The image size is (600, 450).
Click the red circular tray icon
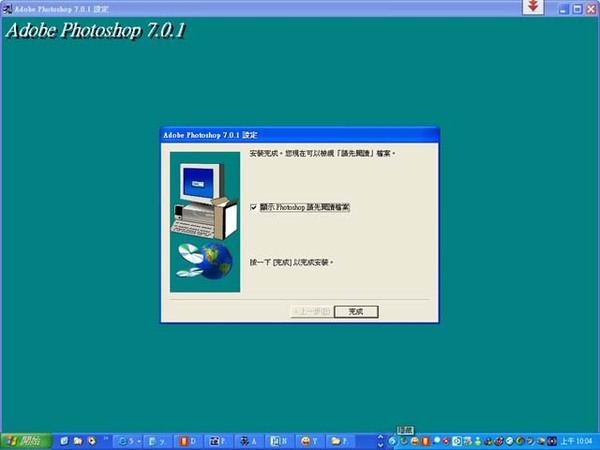click(446, 441)
